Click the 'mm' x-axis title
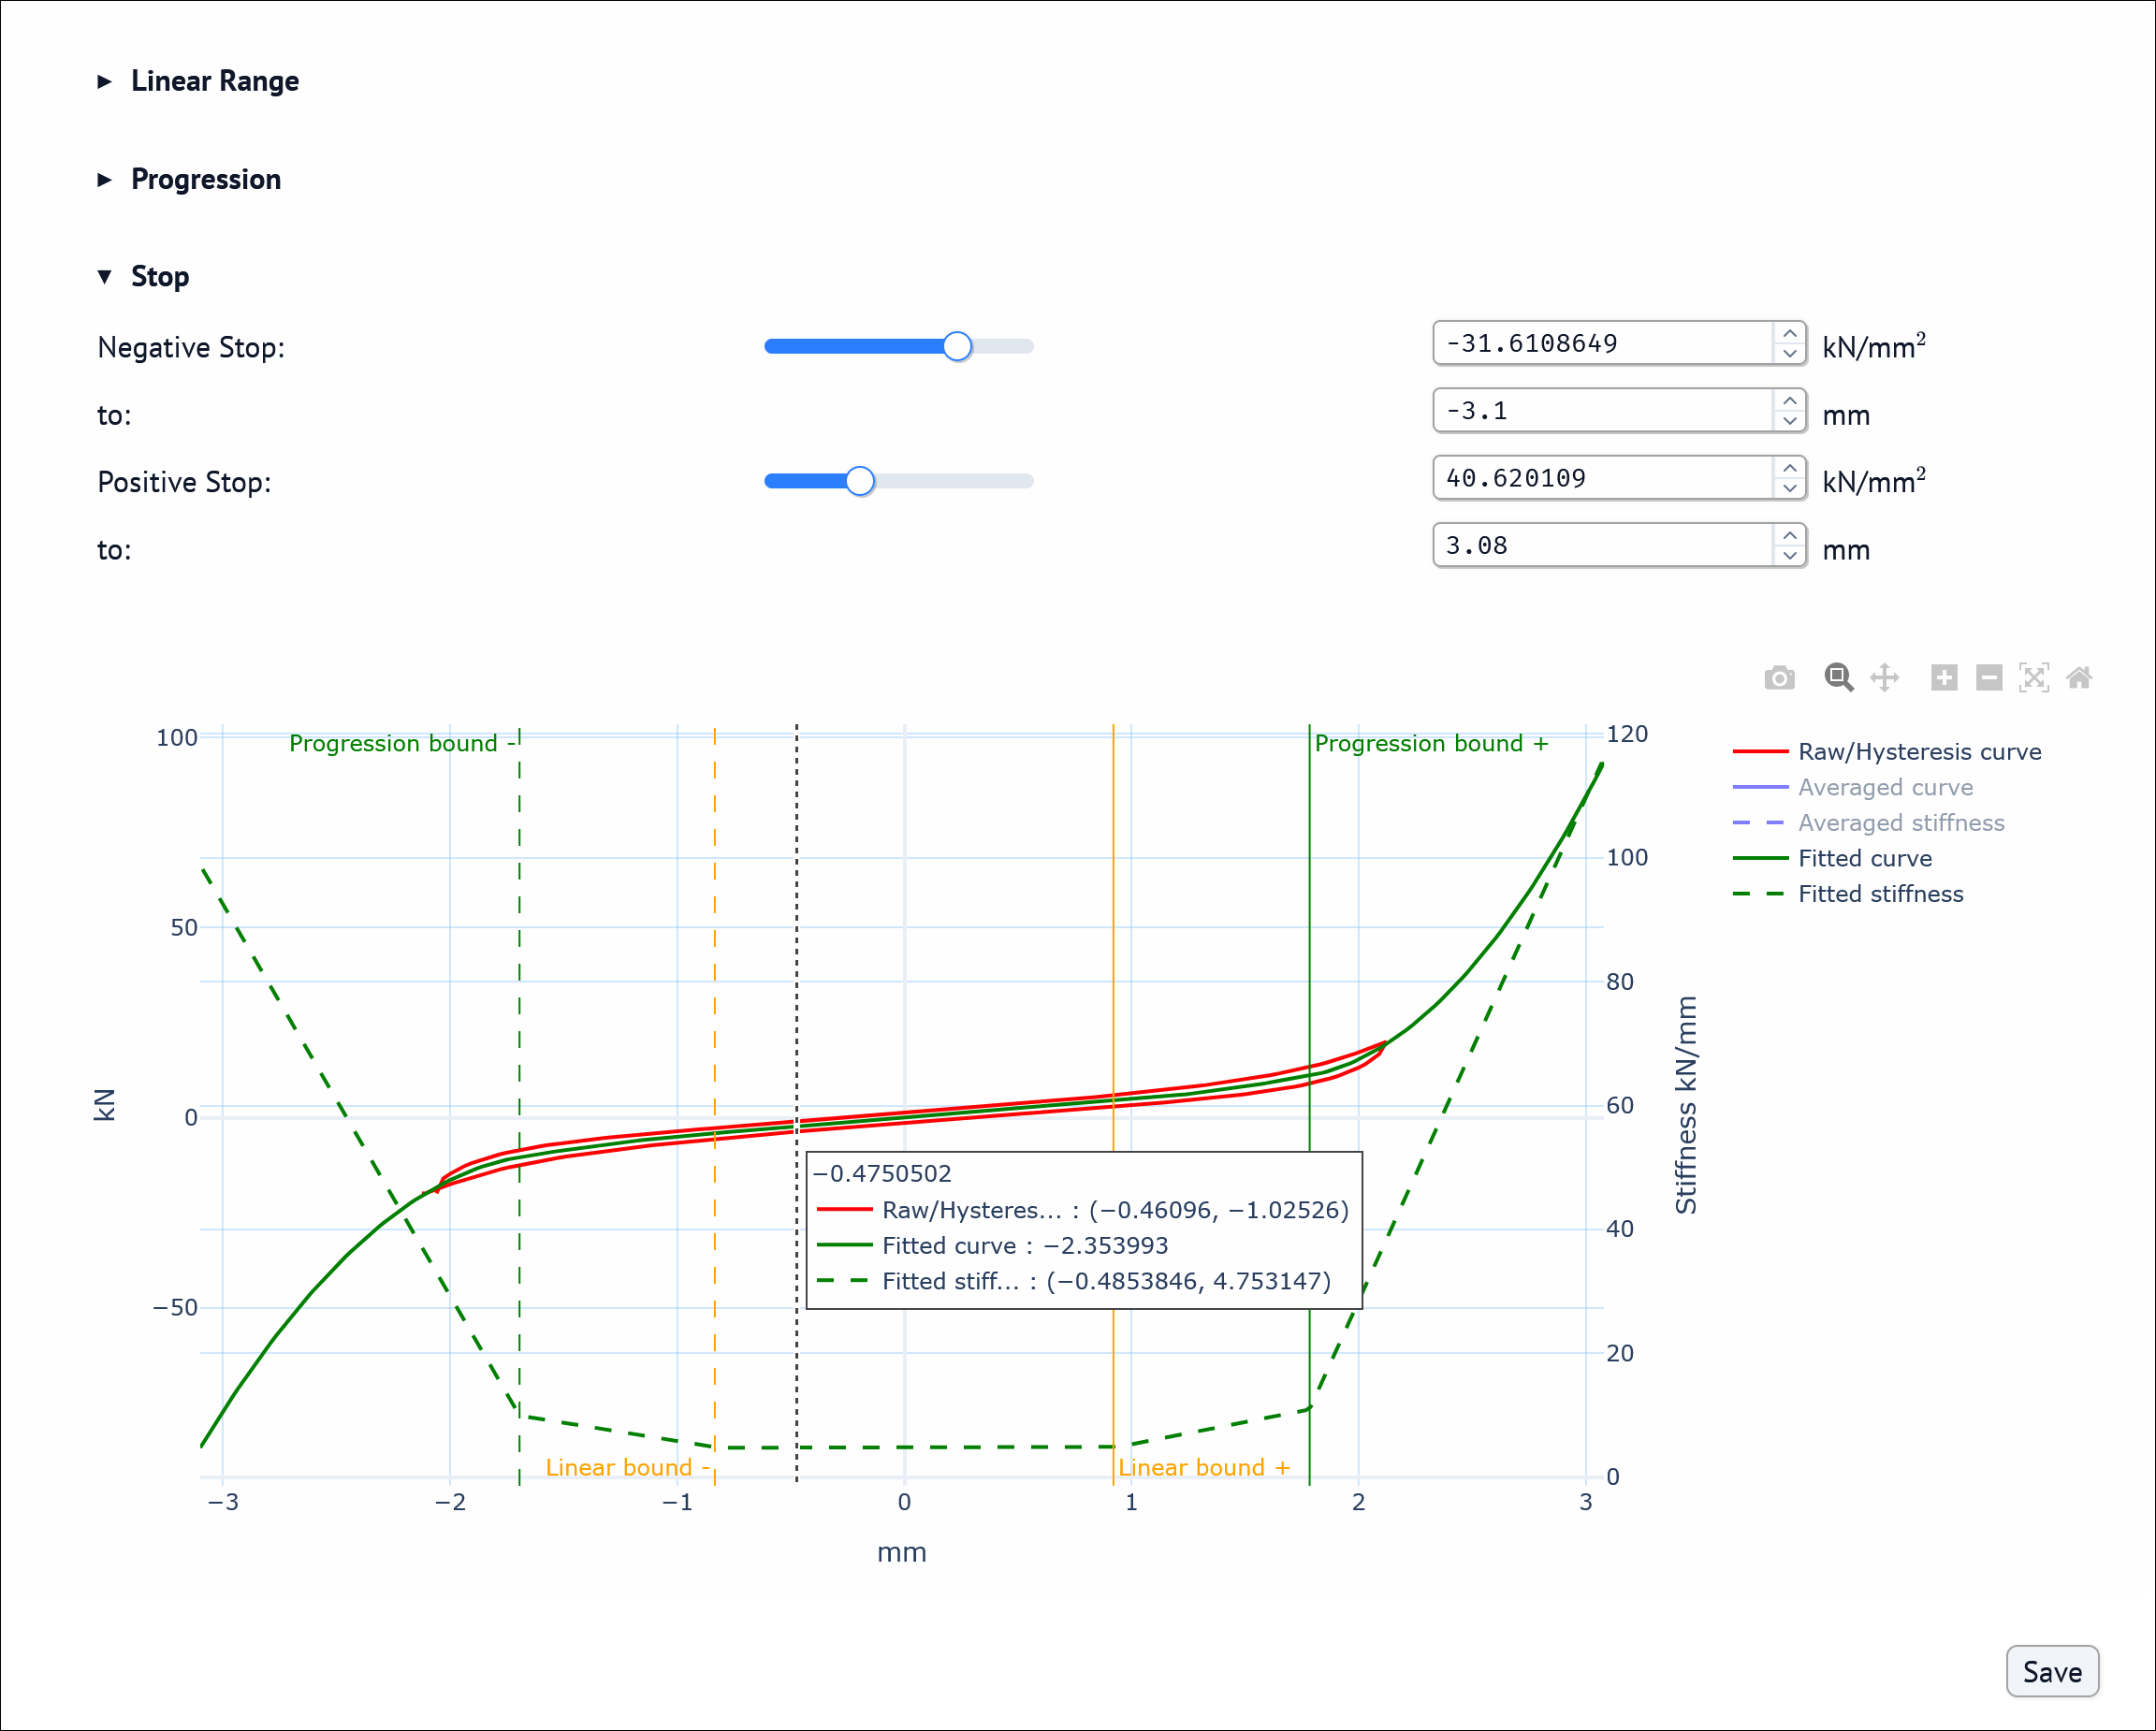The image size is (2156, 1731). [x=902, y=1552]
